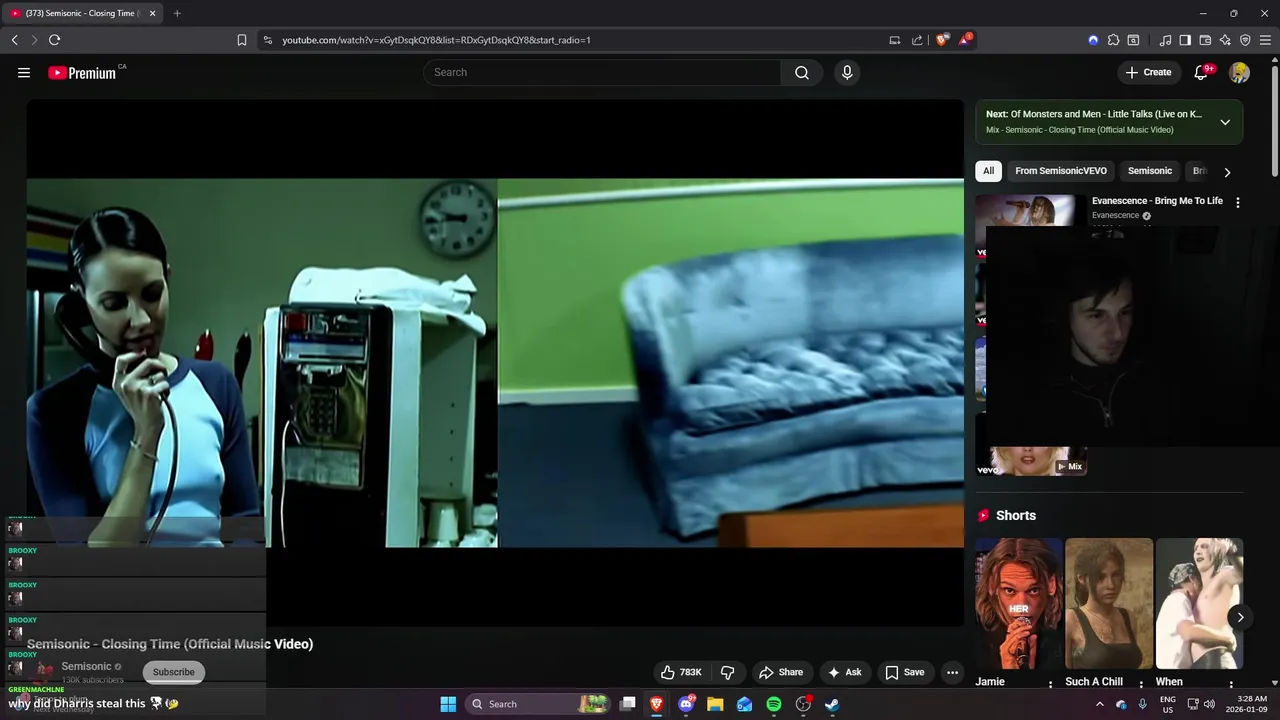Toggle Windows Task View

(x=627, y=704)
